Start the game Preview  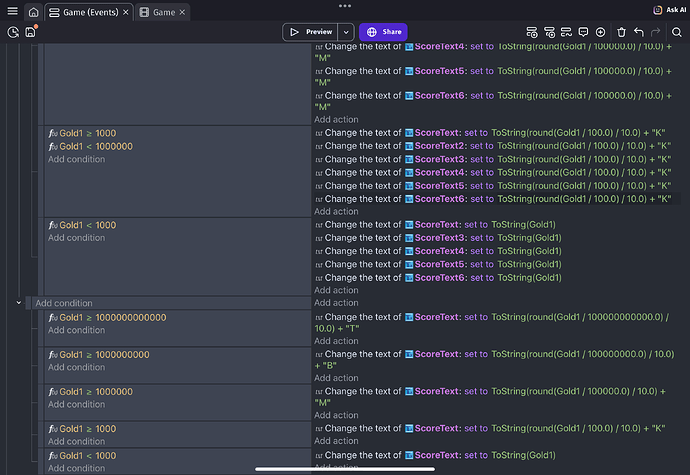[311, 32]
